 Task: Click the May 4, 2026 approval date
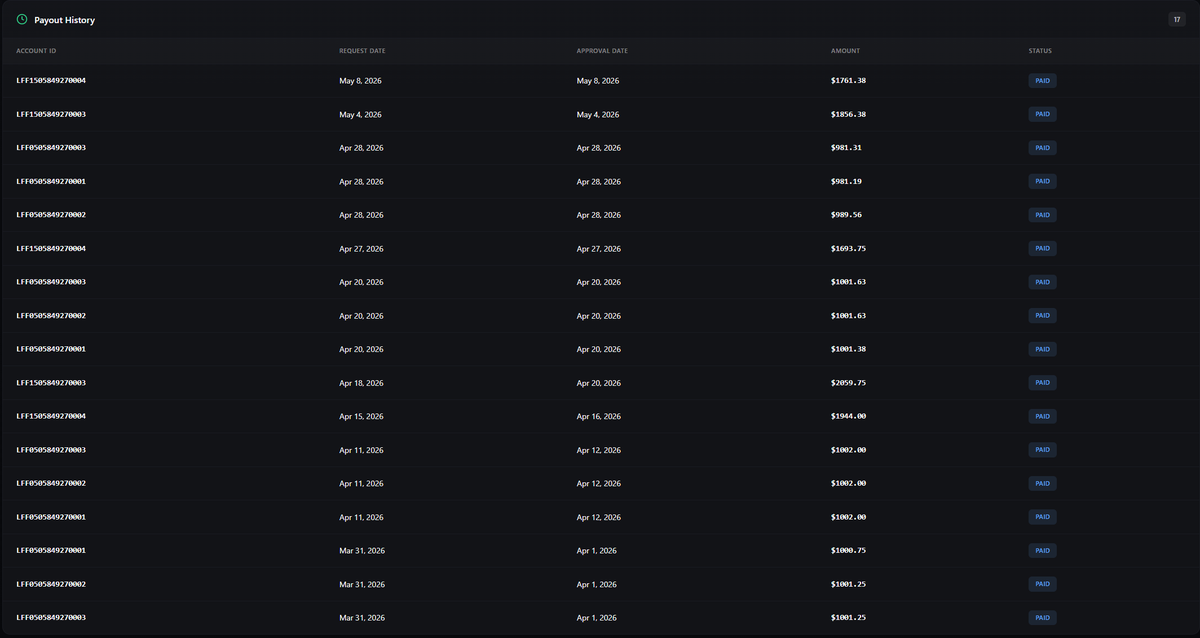point(598,115)
